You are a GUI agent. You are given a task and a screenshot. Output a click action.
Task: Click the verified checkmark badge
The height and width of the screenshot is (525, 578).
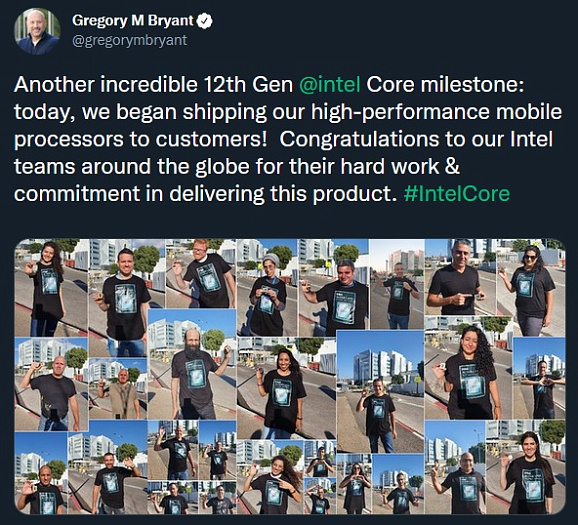(x=204, y=21)
